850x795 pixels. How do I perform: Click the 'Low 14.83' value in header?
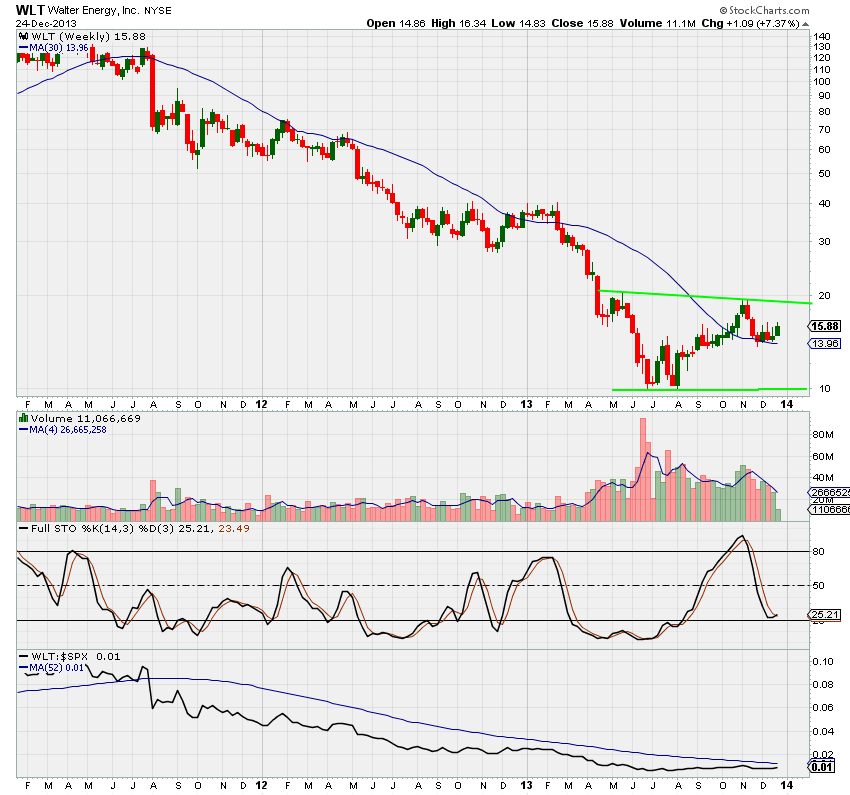tap(518, 23)
